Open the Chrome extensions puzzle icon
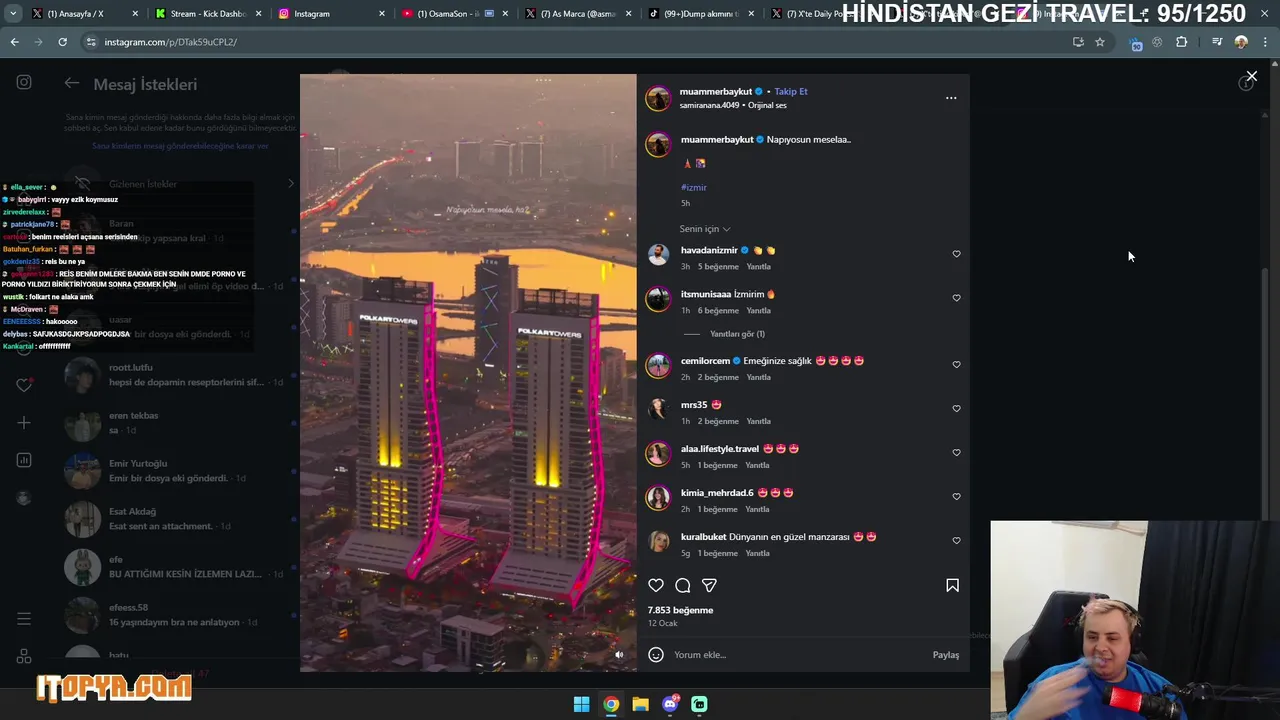 [1182, 42]
